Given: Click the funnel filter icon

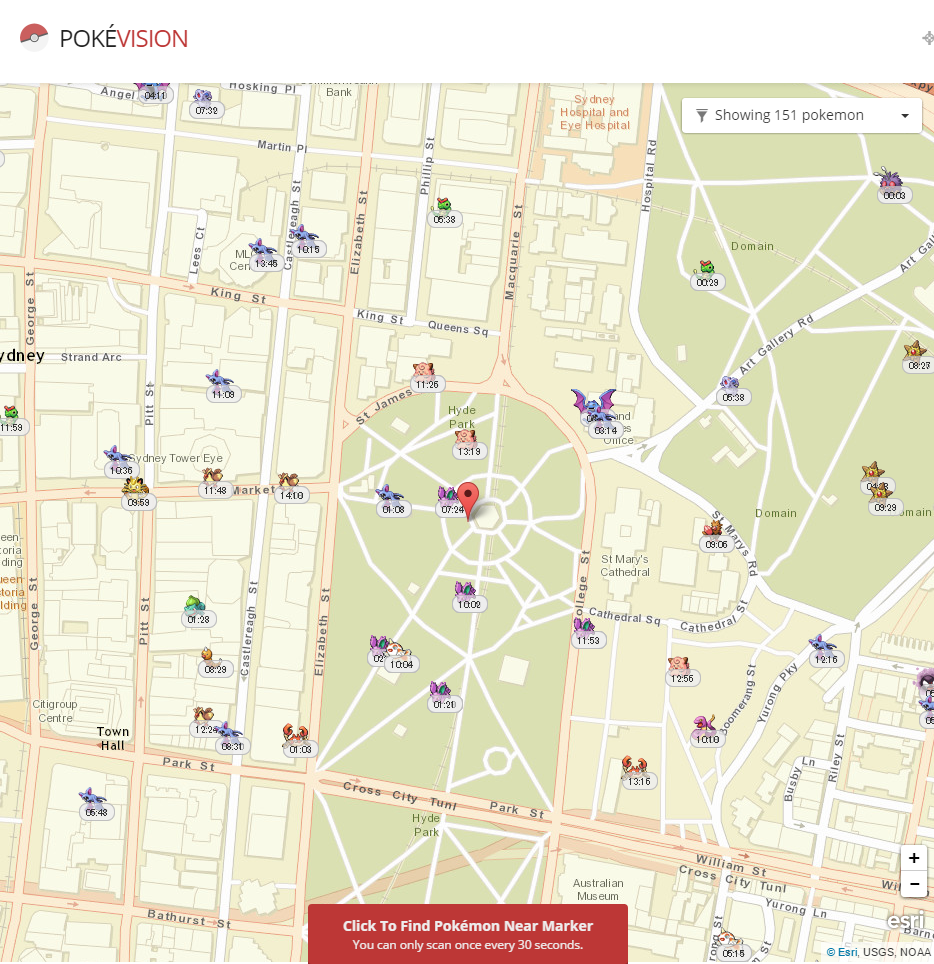Looking at the screenshot, I should tap(702, 116).
